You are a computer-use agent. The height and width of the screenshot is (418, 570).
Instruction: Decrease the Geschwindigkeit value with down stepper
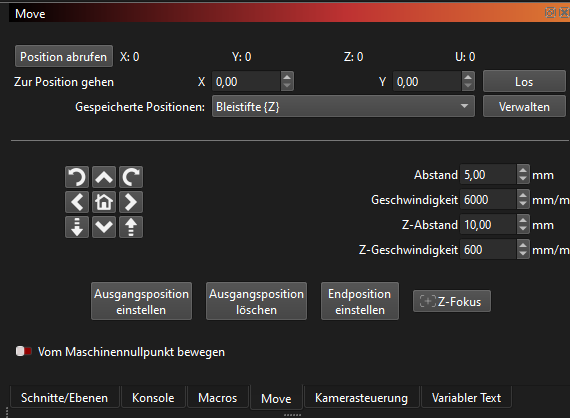pos(523,204)
